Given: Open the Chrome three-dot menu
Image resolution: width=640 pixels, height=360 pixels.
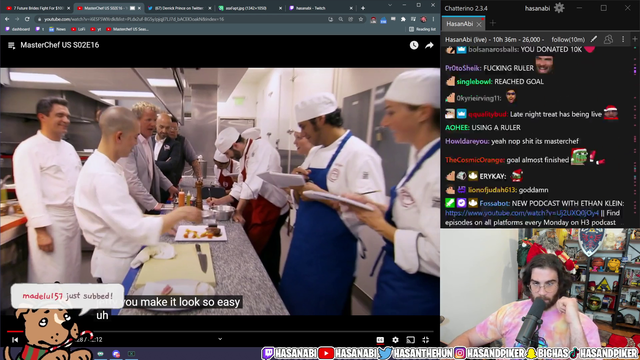Looking at the screenshot, I should pos(433,19).
